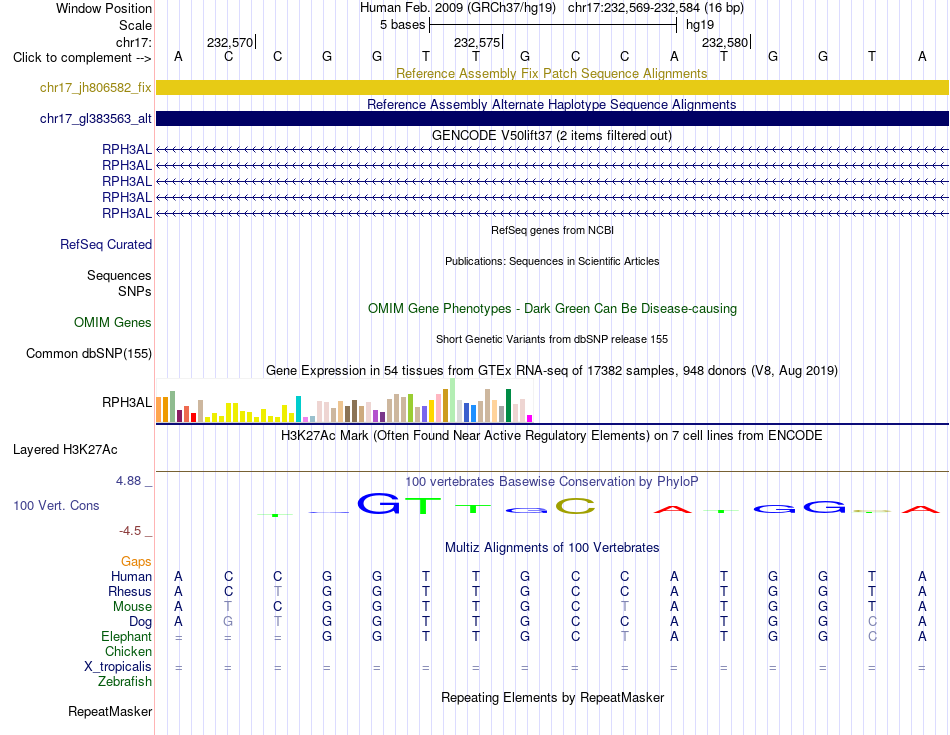Click the 232,580 position marker
The height and width of the screenshot is (735, 950).
(x=725, y=42)
